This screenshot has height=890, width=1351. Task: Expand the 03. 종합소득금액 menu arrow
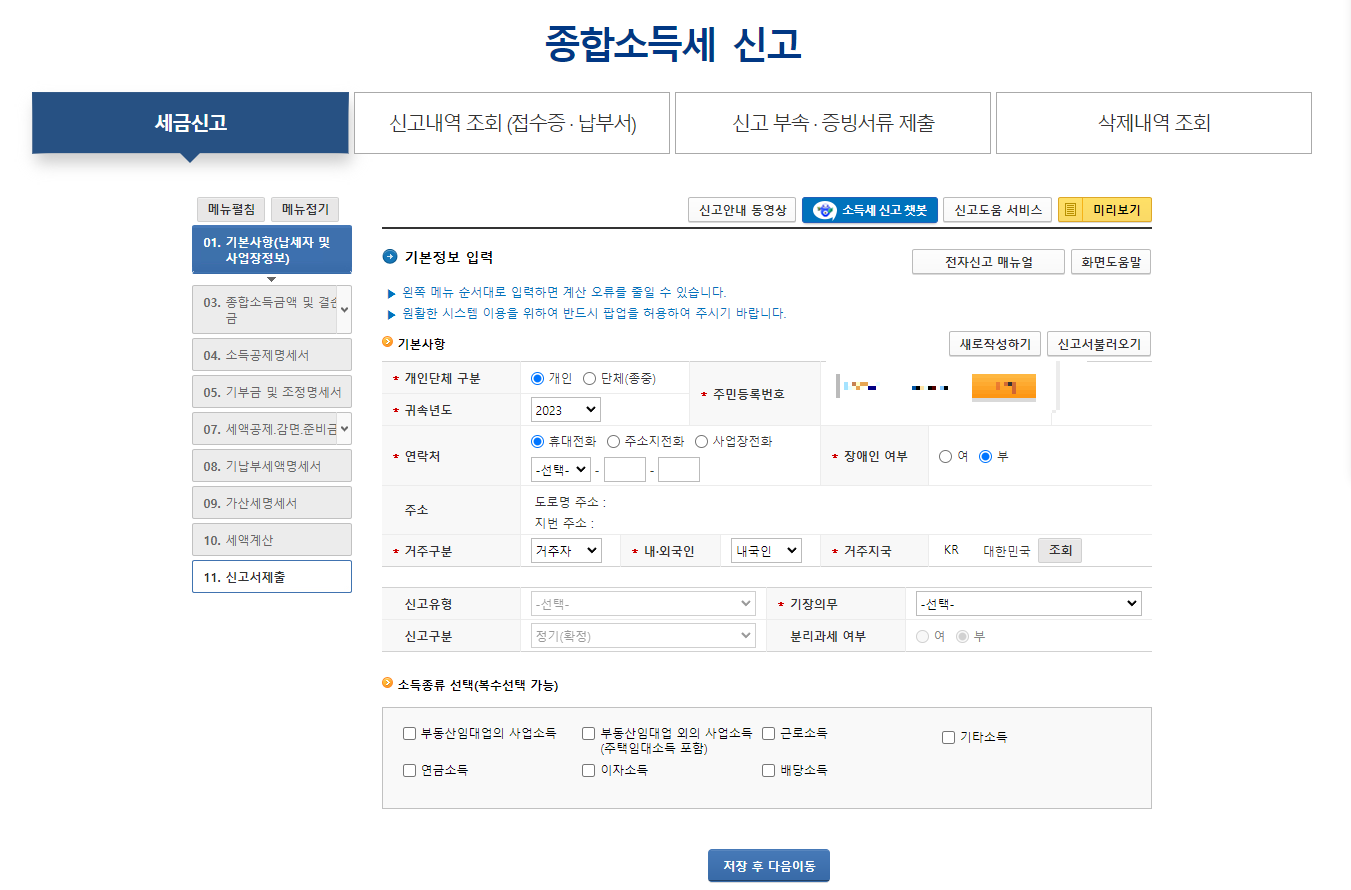[344, 309]
